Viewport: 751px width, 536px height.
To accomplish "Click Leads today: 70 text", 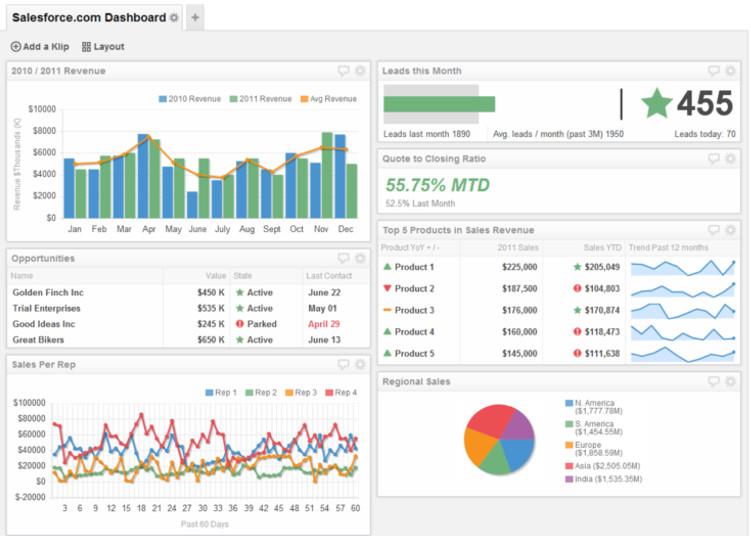I will coord(705,134).
